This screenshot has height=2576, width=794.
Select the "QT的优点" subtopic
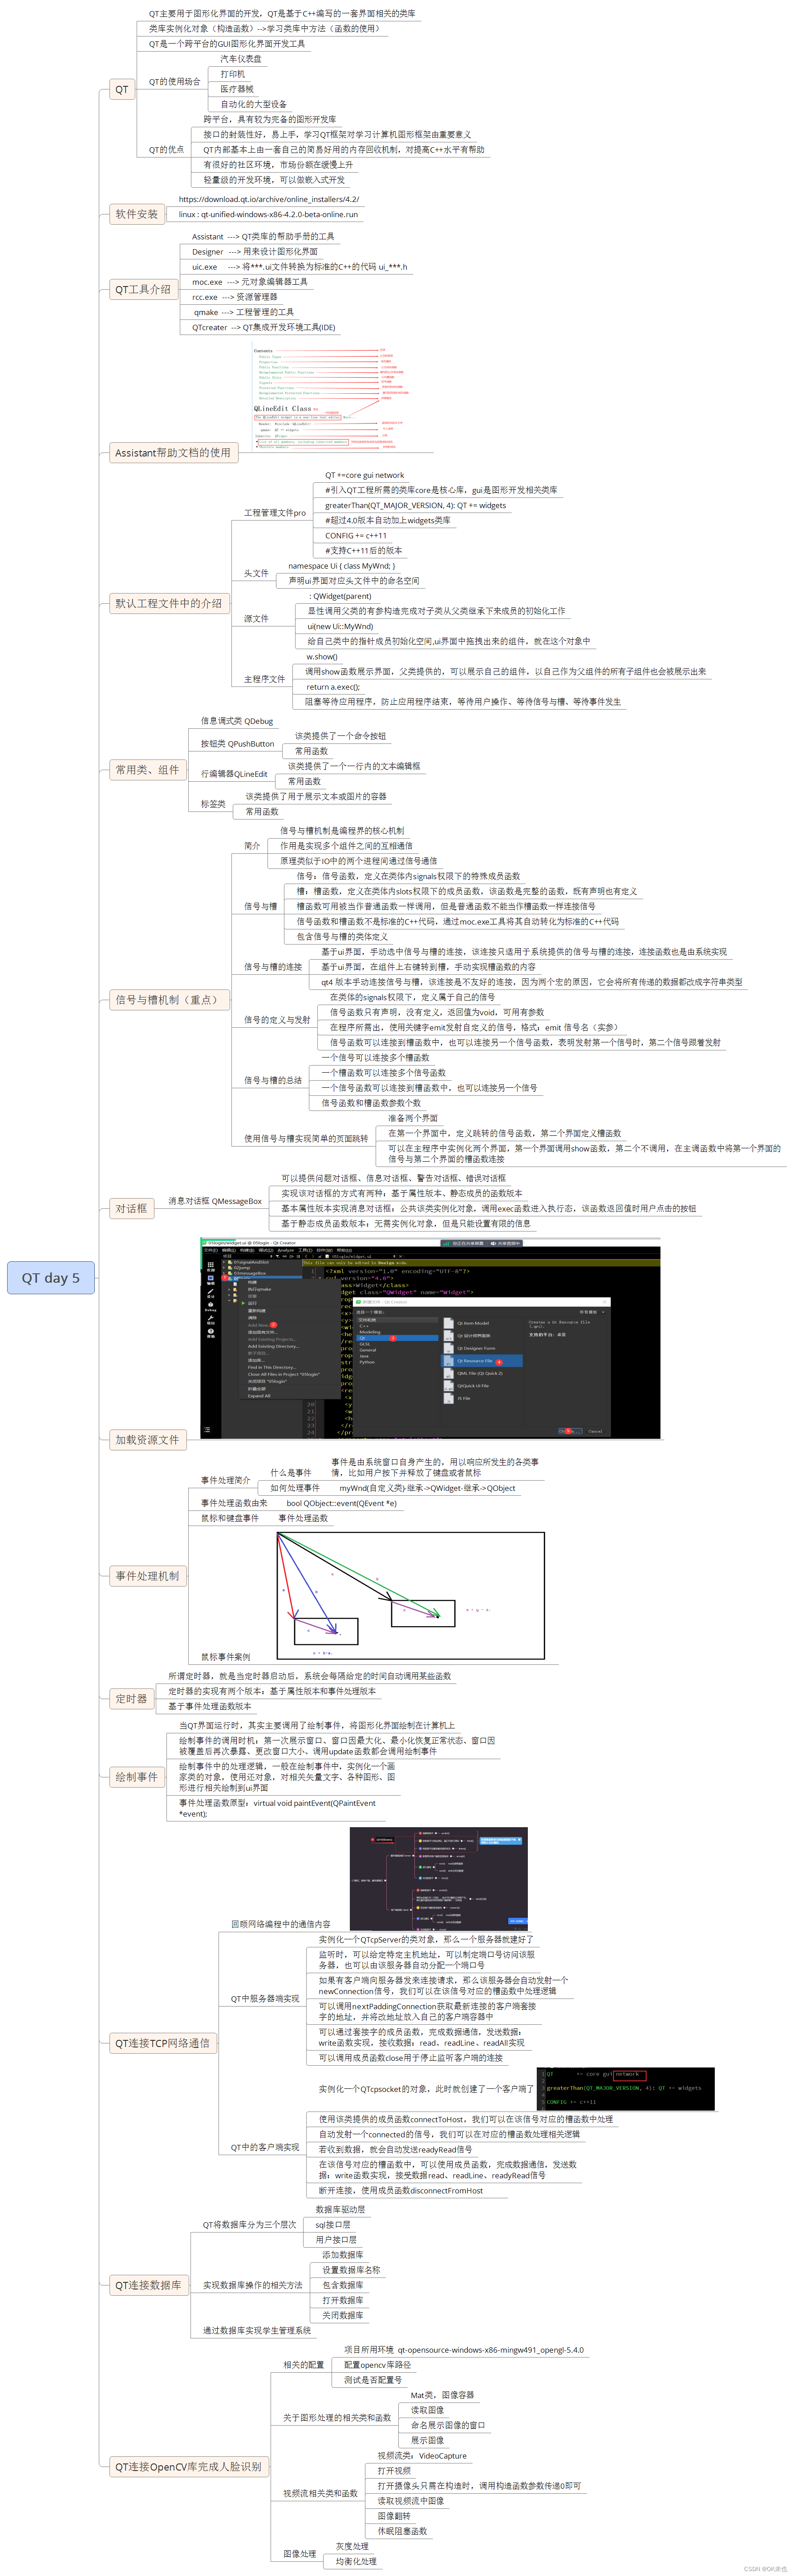point(166,149)
